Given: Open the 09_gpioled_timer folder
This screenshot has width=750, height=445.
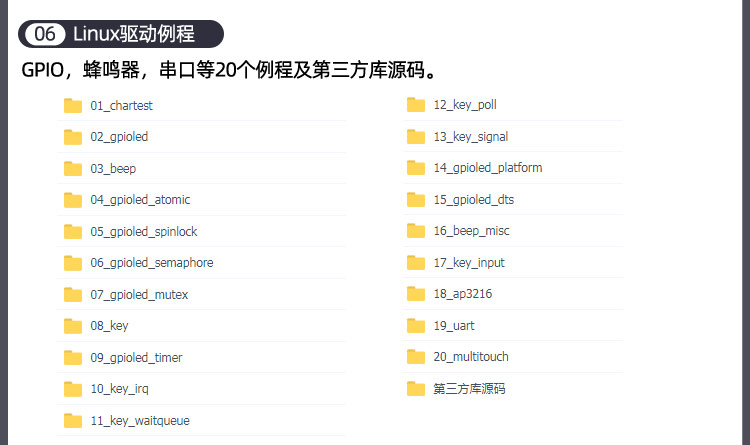Looking at the screenshot, I should pos(136,358).
